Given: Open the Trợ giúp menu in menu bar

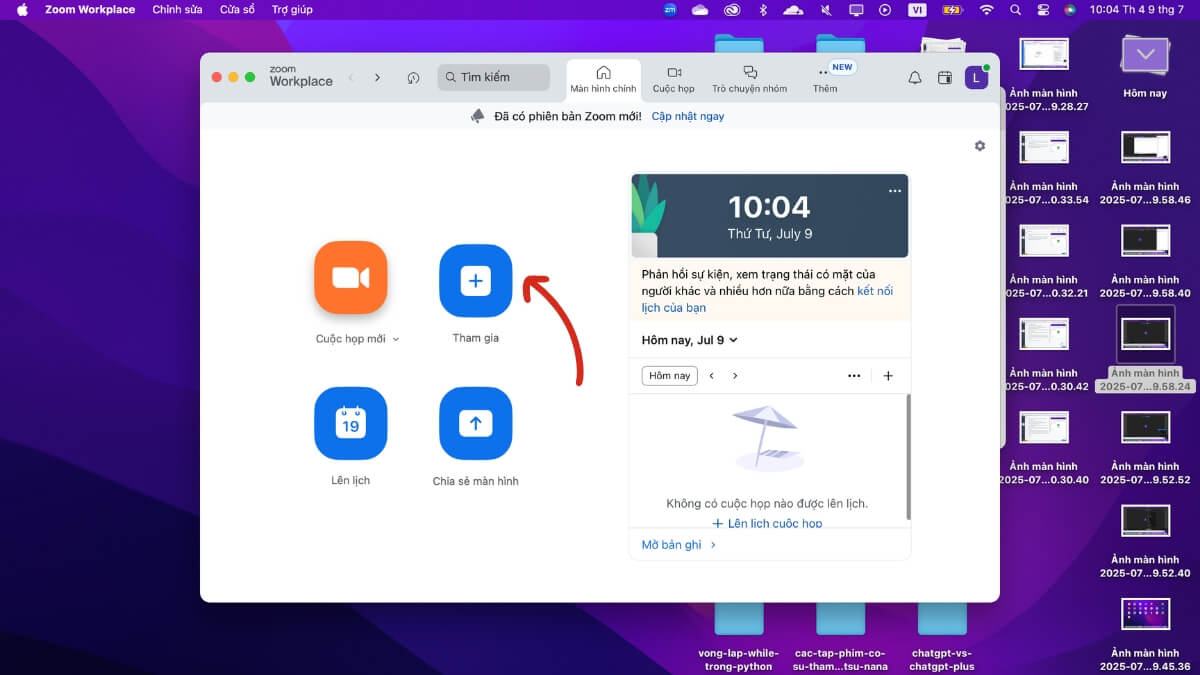Looking at the screenshot, I should [x=292, y=9].
